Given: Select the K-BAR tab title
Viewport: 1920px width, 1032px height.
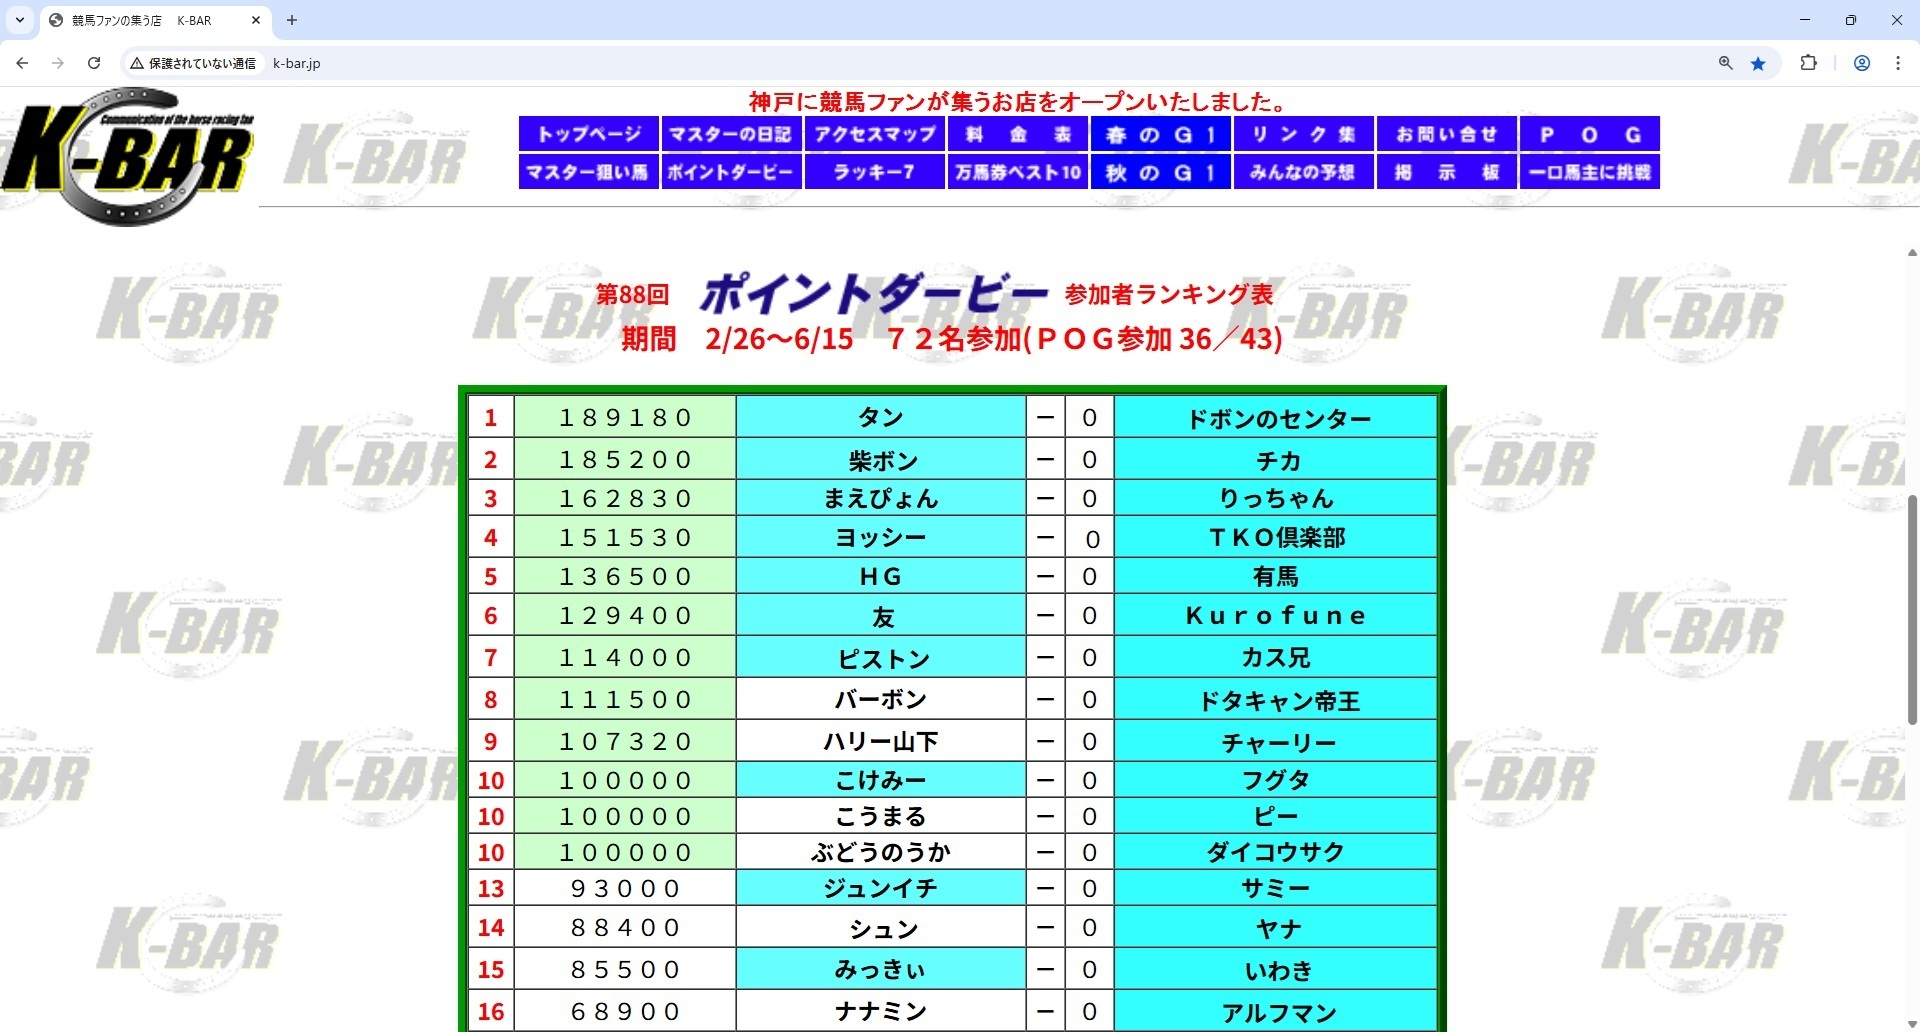Looking at the screenshot, I should click(142, 20).
